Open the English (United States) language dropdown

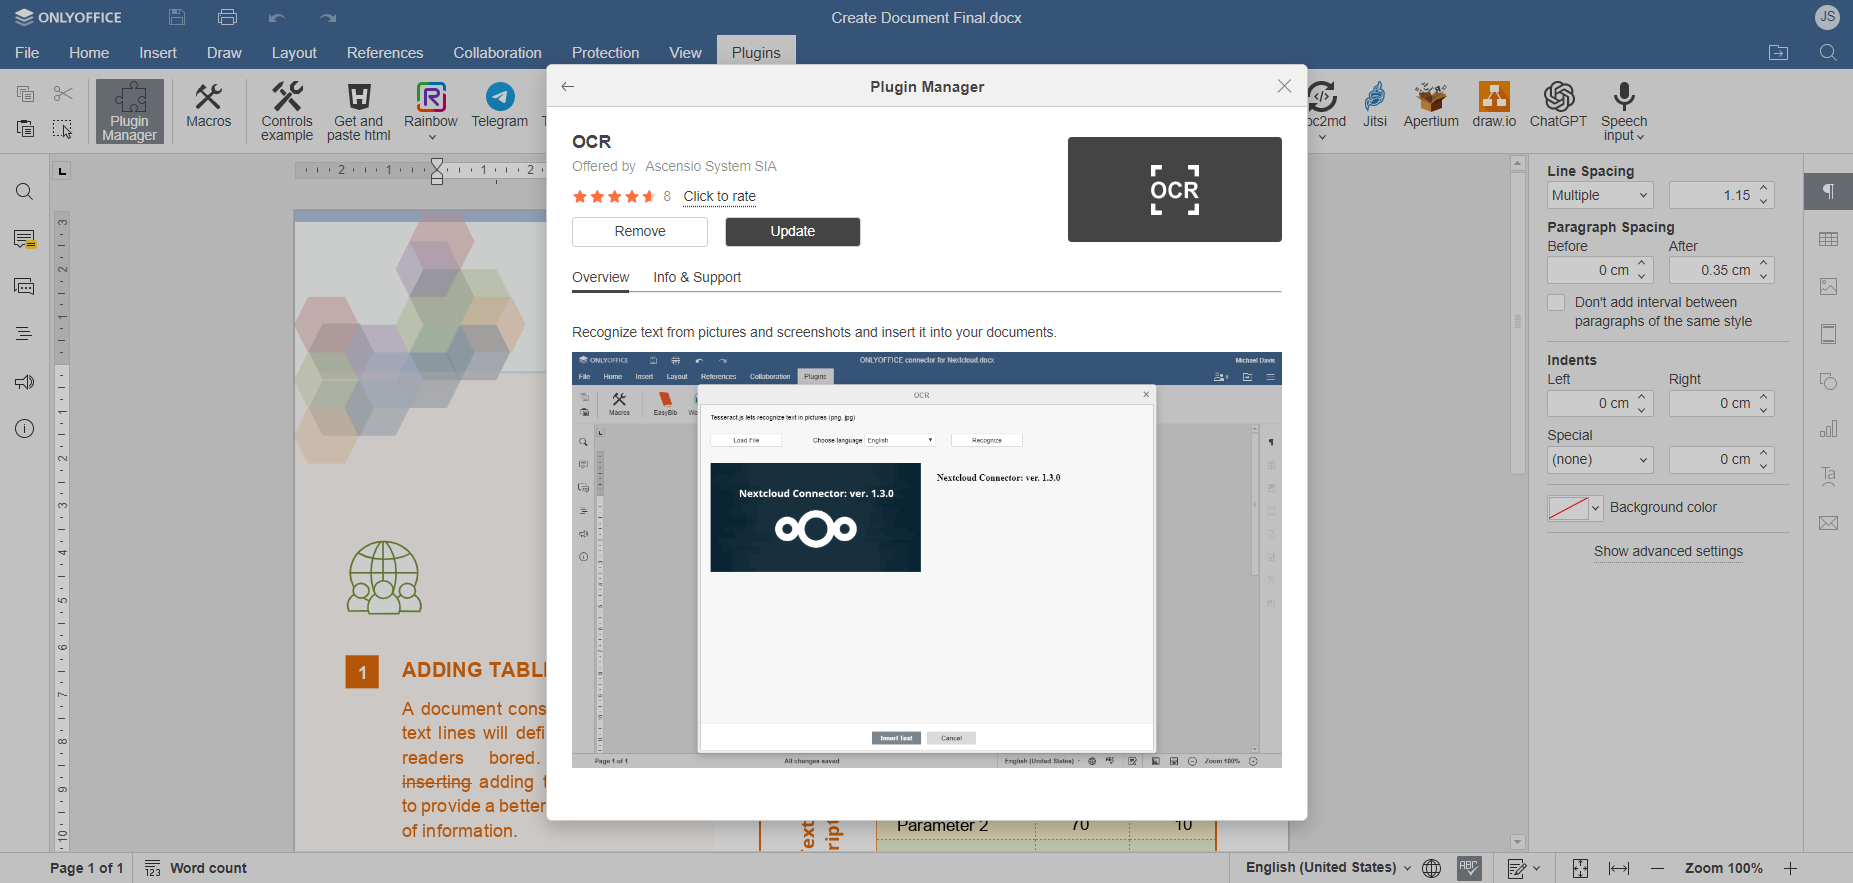(x=1329, y=867)
